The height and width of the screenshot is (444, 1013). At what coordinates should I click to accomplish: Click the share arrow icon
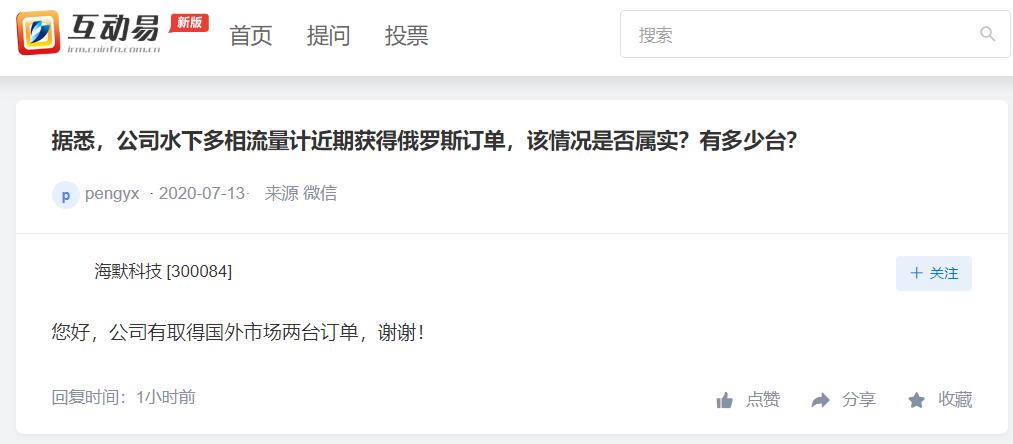click(x=820, y=401)
